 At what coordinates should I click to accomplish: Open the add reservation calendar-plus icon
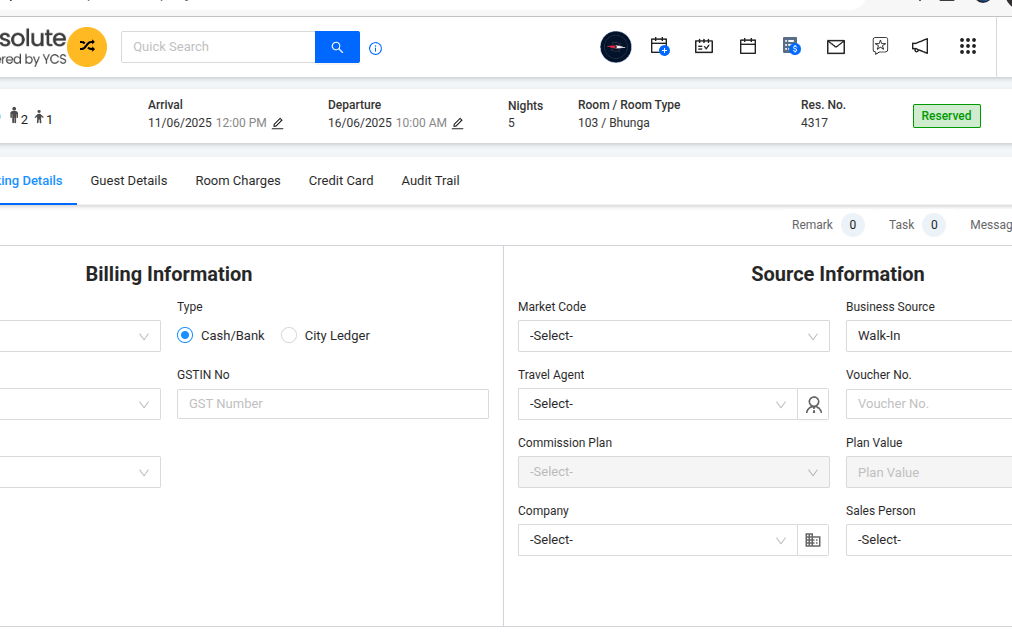[x=659, y=46]
